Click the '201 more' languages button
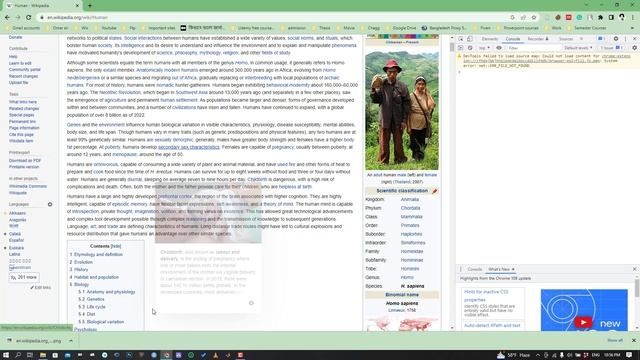Viewport: 640px width, 360px height. (24, 277)
